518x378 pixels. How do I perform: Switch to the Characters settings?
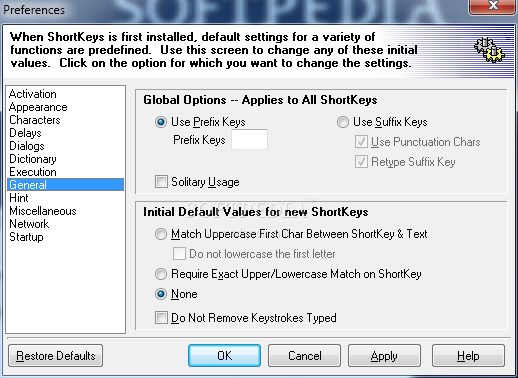35,120
